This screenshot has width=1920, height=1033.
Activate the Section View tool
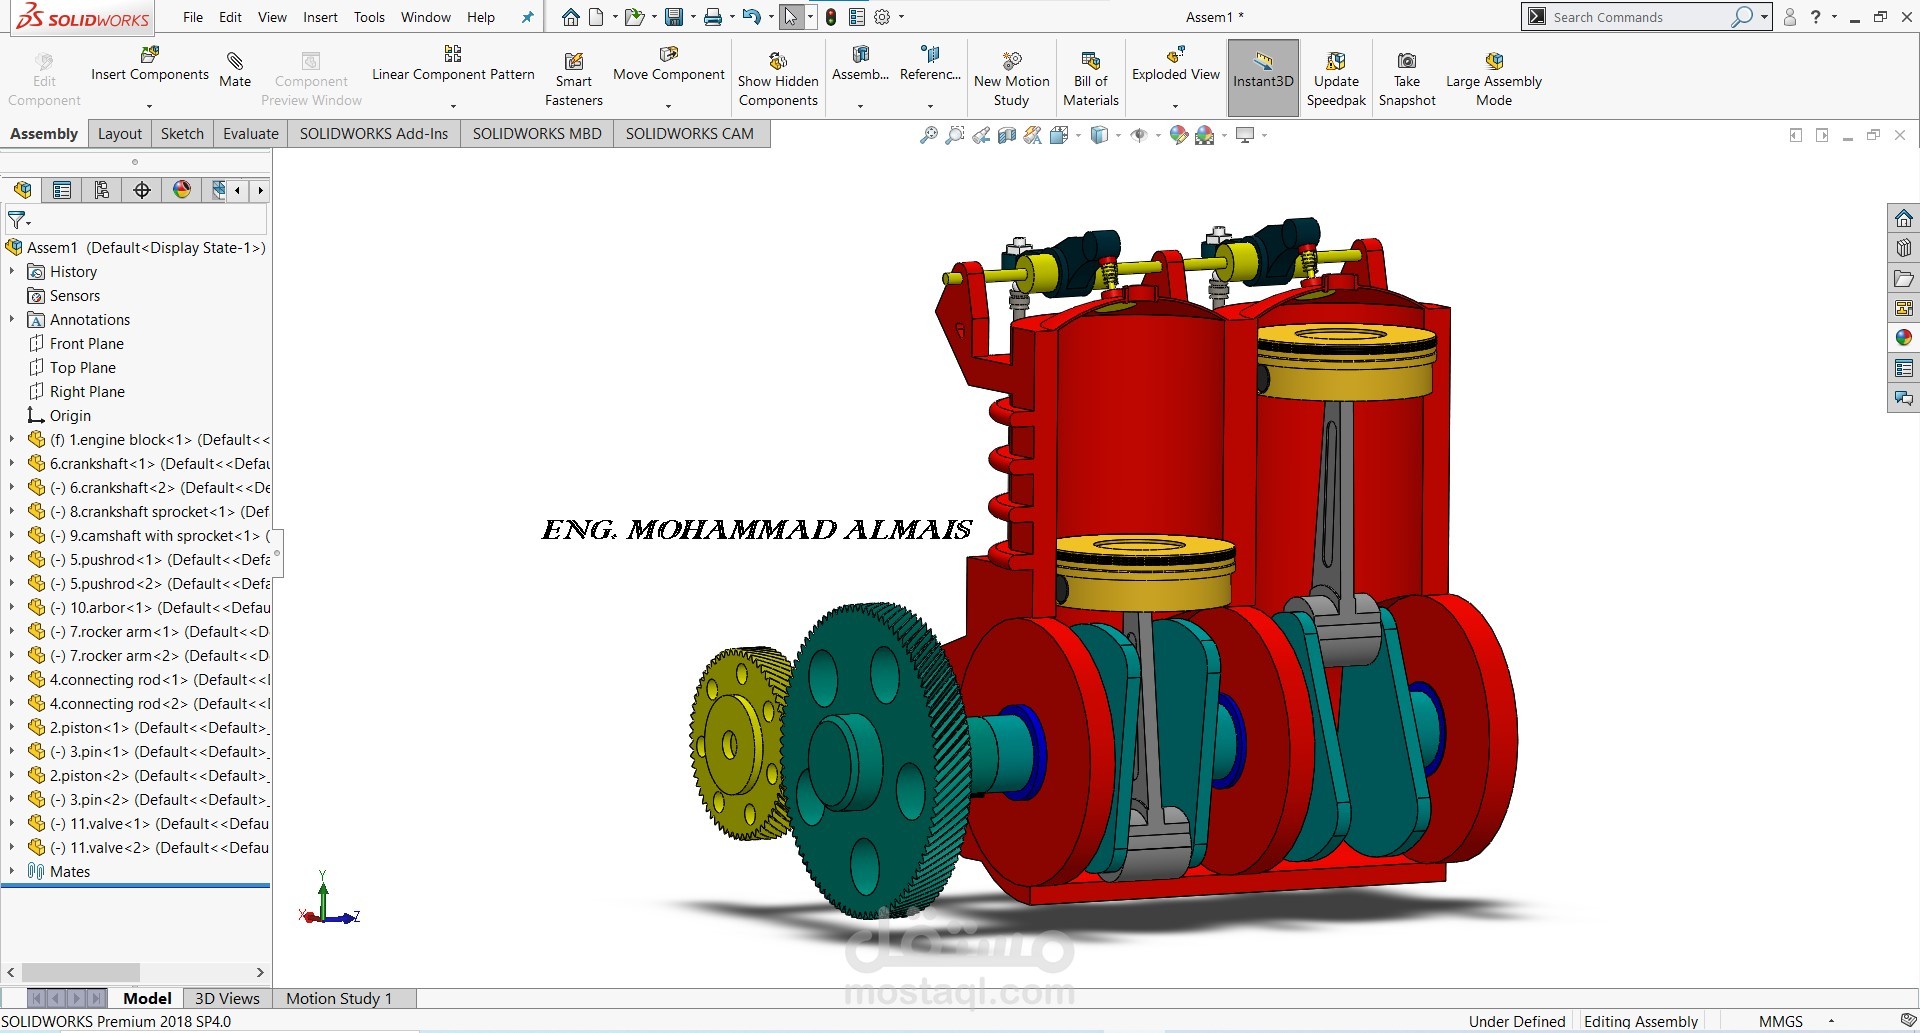coord(1007,133)
